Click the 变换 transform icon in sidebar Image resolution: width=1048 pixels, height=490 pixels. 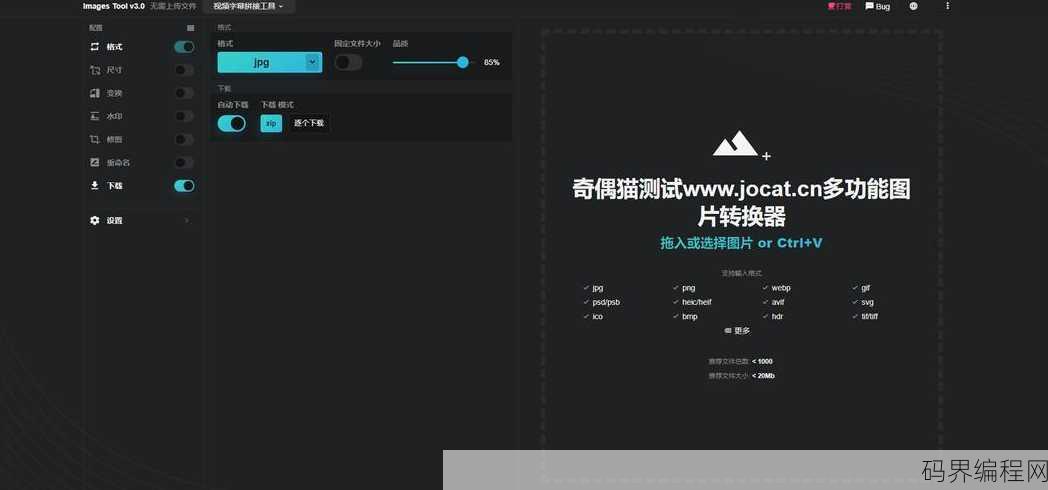[x=94, y=93]
